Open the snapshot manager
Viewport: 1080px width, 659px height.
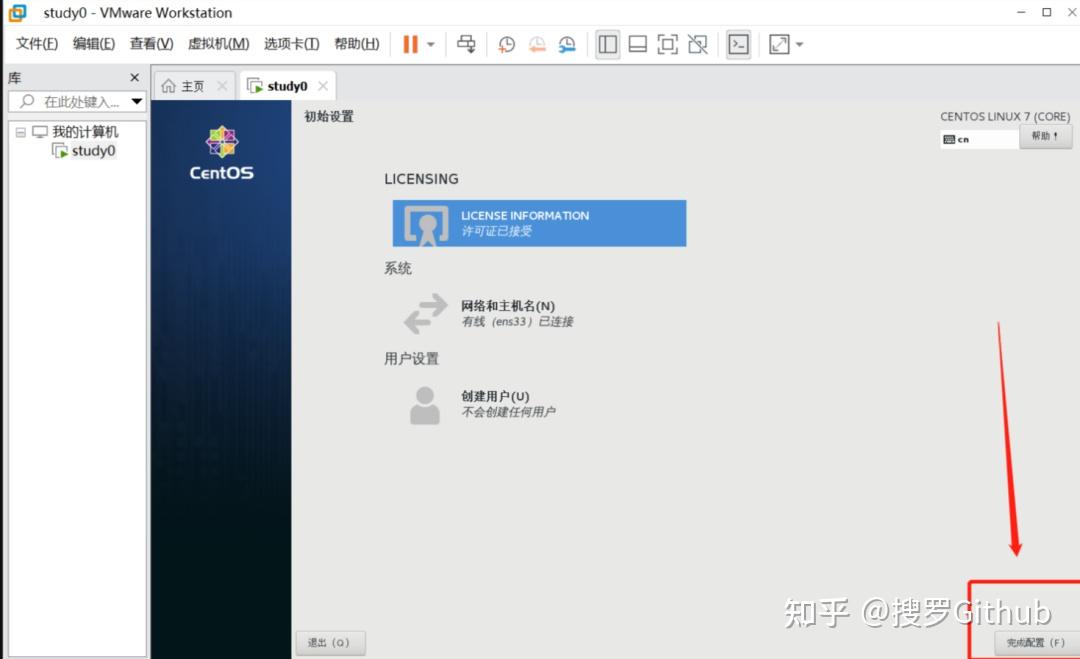[567, 45]
